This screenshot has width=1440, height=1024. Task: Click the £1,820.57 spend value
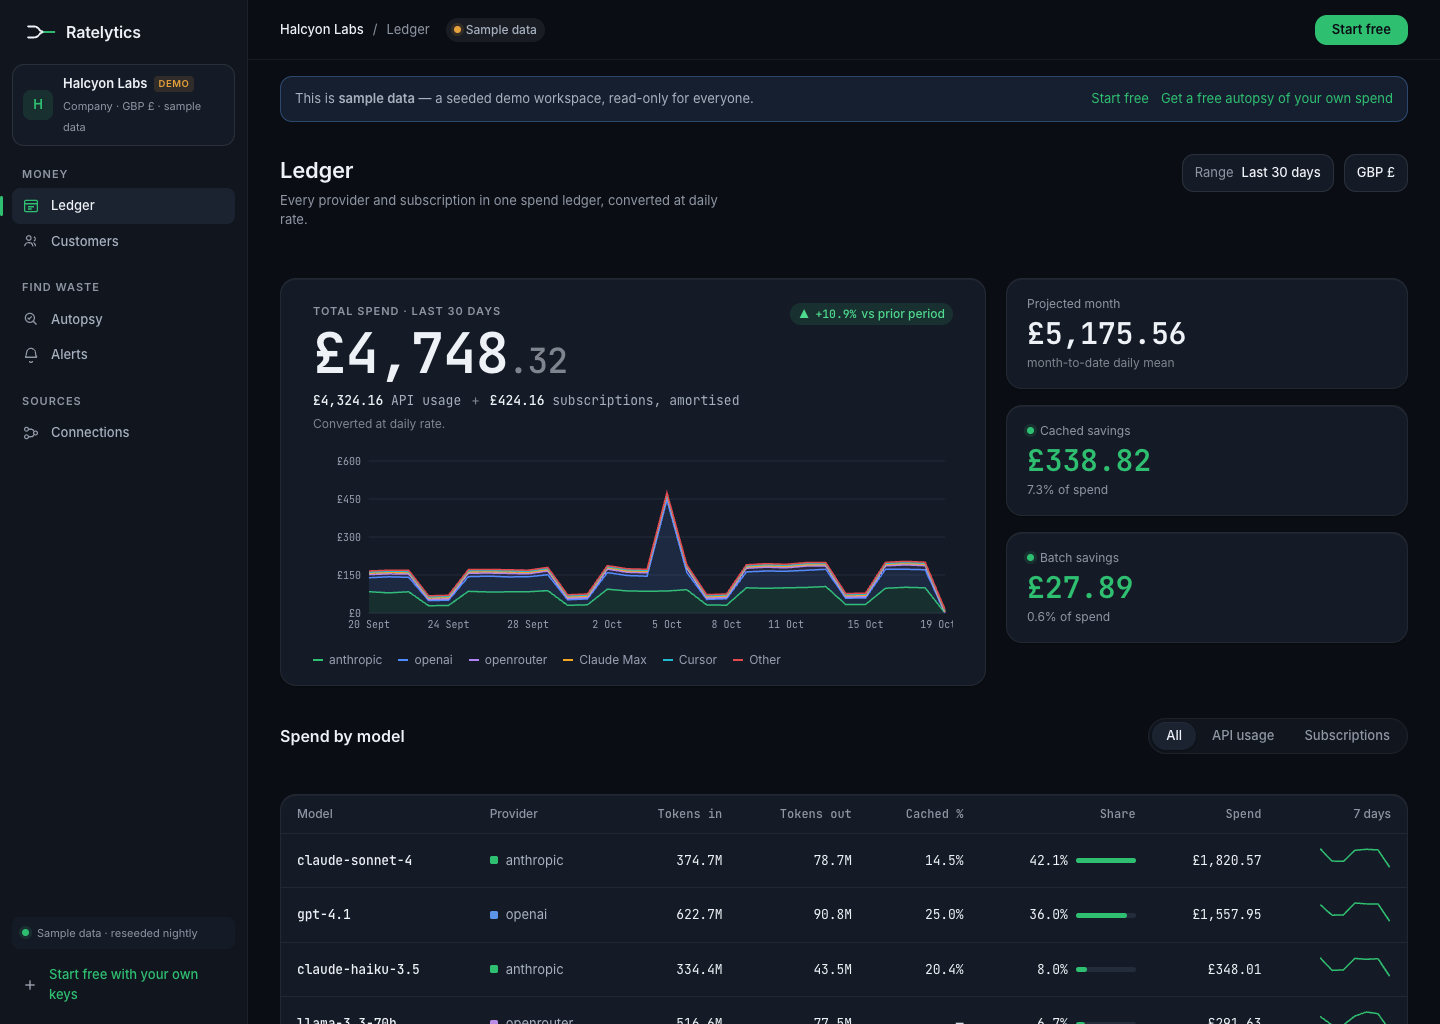point(1227,861)
